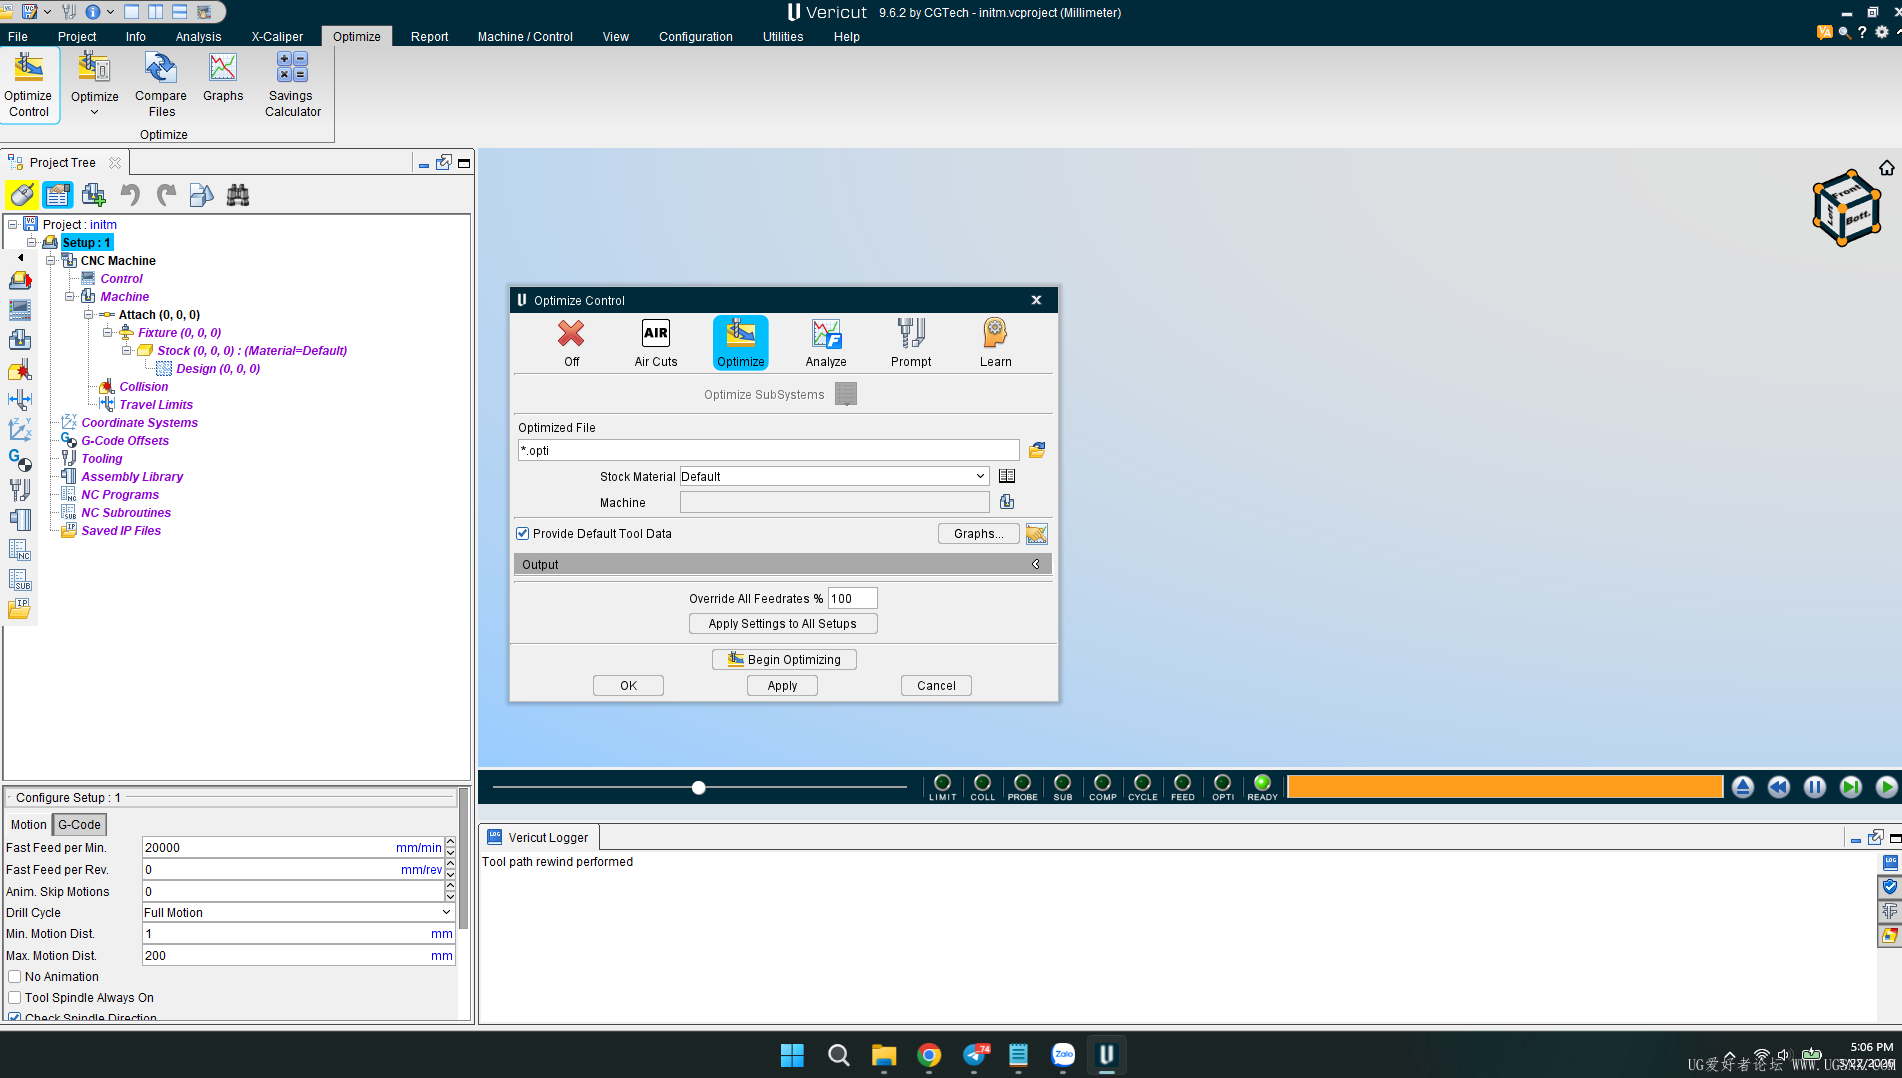Select Tooling in the Project Tree
The height and width of the screenshot is (1078, 1902).
(102, 458)
